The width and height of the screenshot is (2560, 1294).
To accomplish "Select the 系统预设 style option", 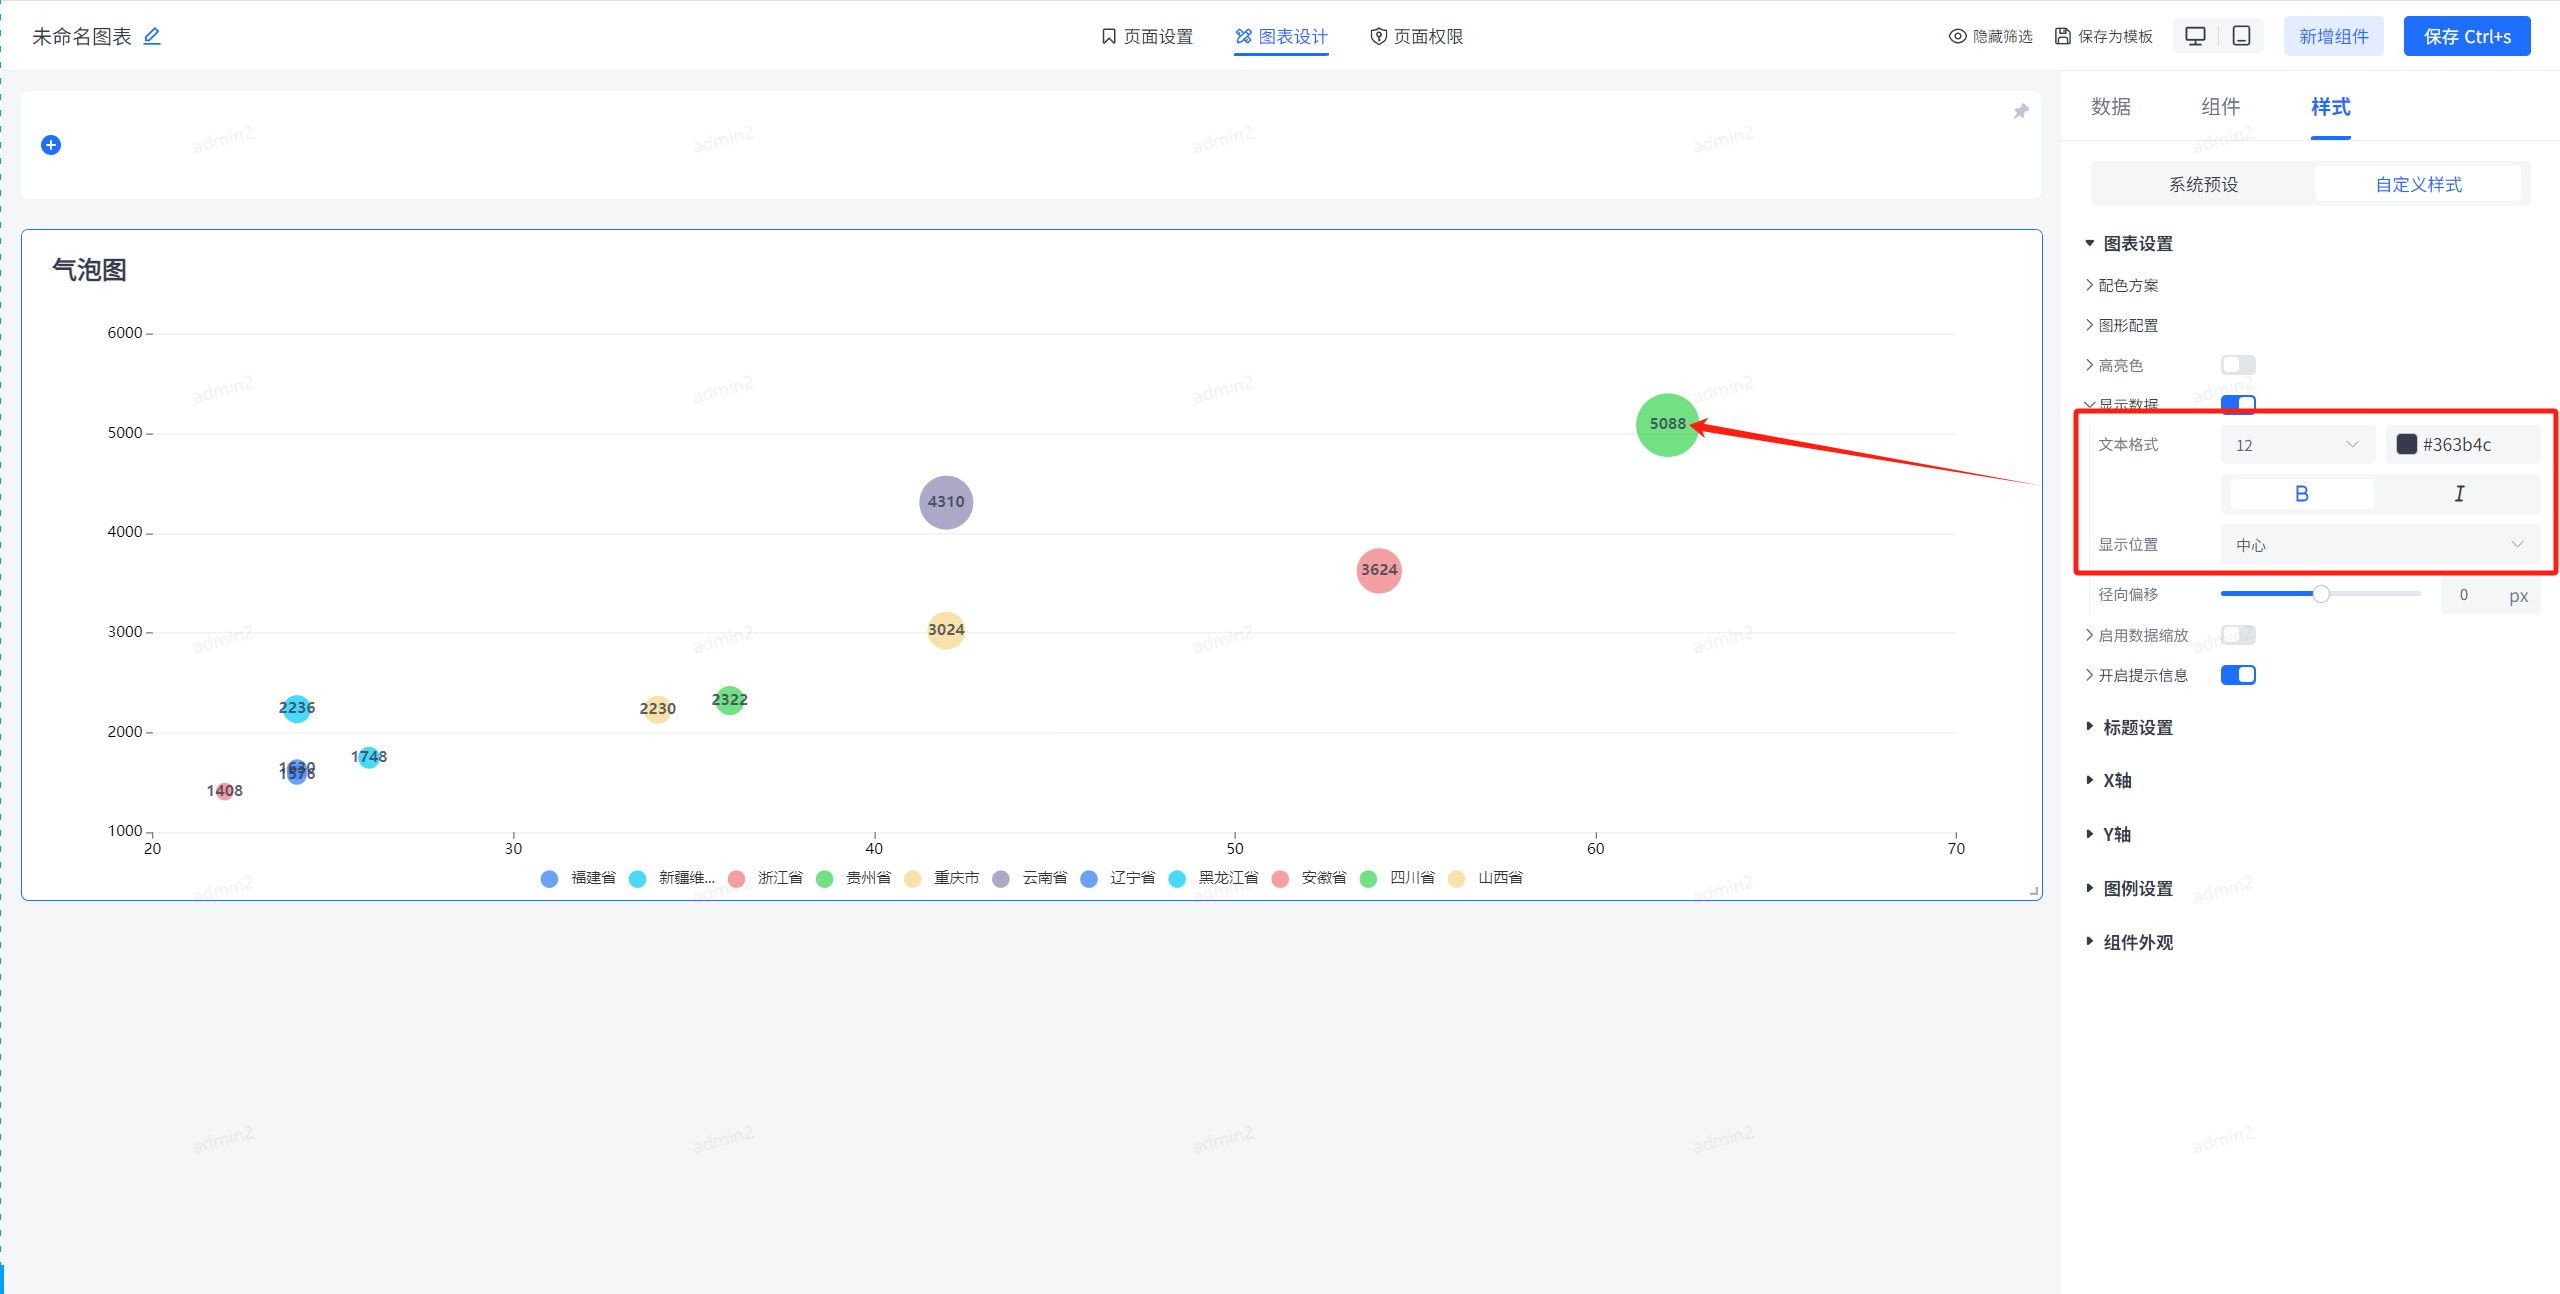I will 2203,185.
